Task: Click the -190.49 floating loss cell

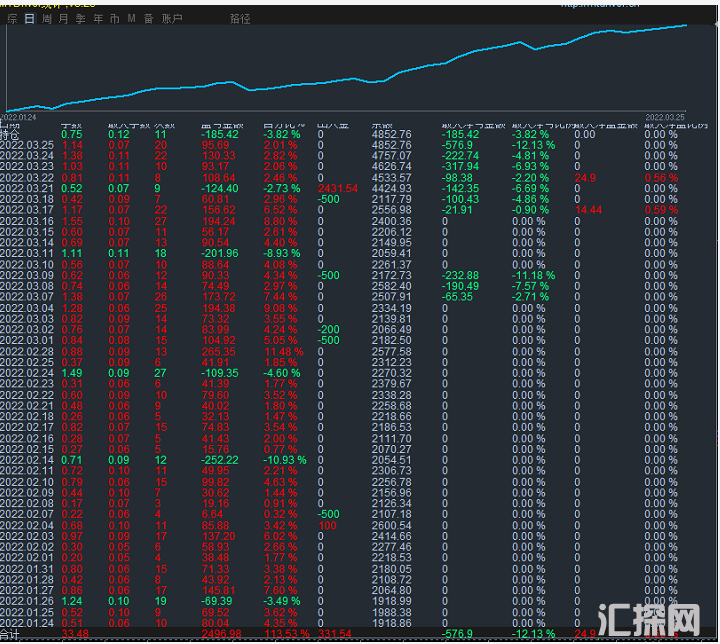Action: point(460,286)
